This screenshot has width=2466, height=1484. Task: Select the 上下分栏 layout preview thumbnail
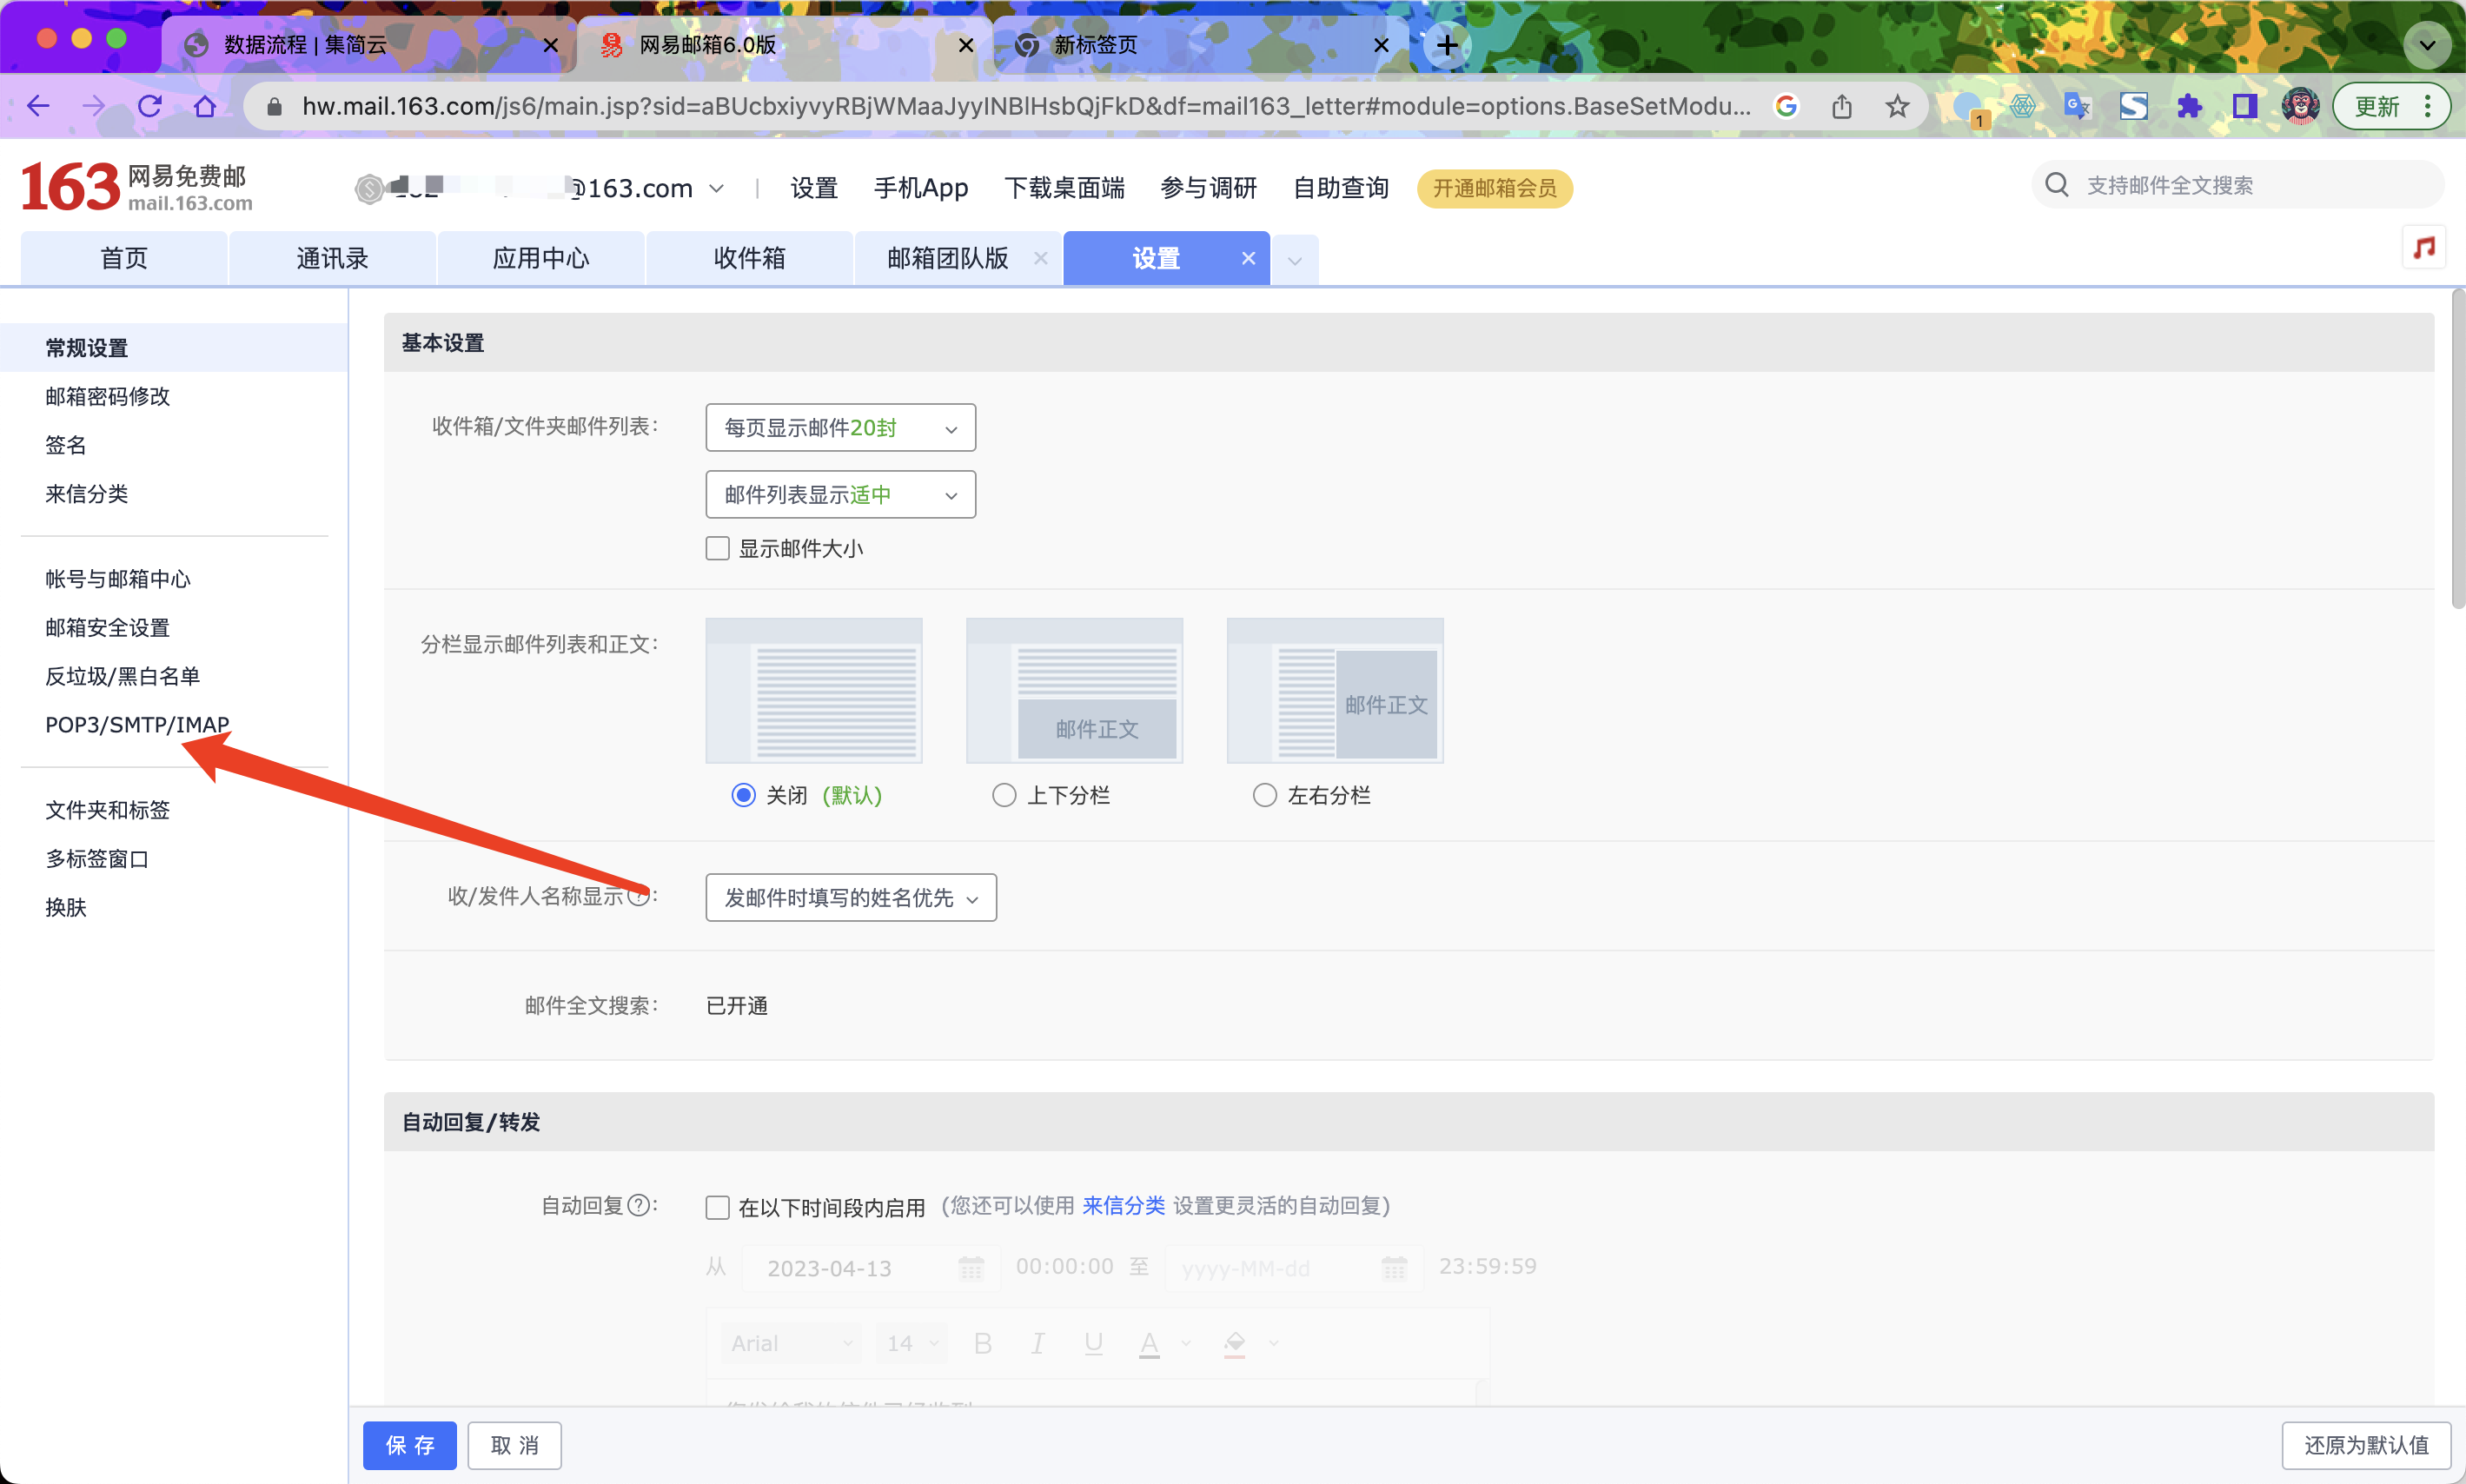[1074, 691]
